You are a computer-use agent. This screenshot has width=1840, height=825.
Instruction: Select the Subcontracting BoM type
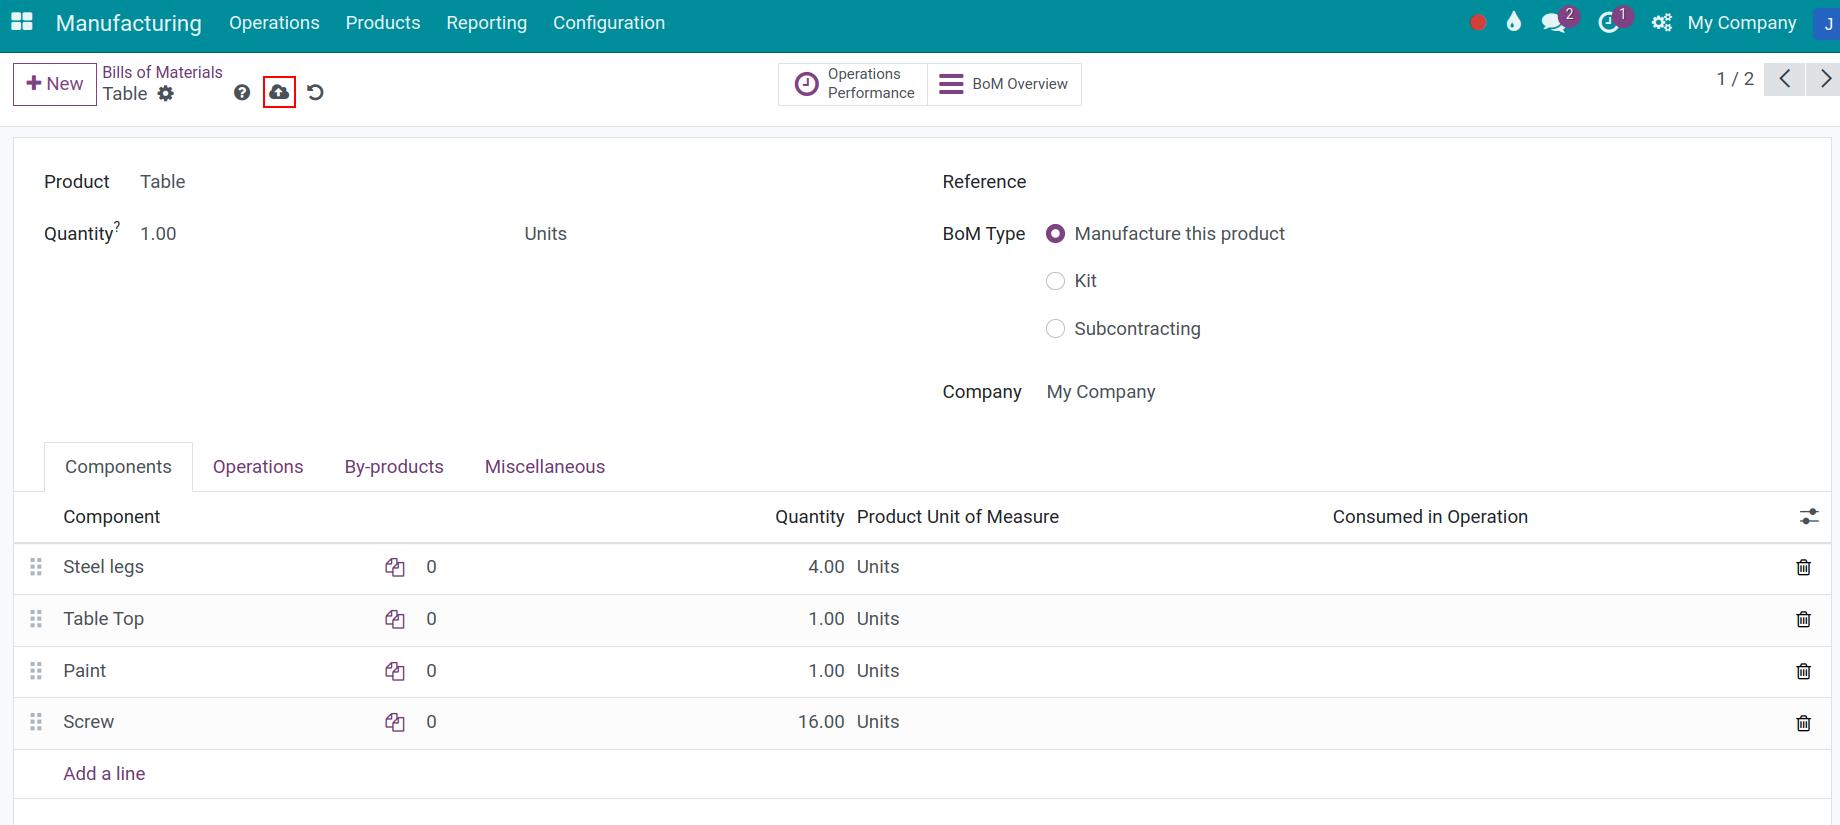[1055, 329]
